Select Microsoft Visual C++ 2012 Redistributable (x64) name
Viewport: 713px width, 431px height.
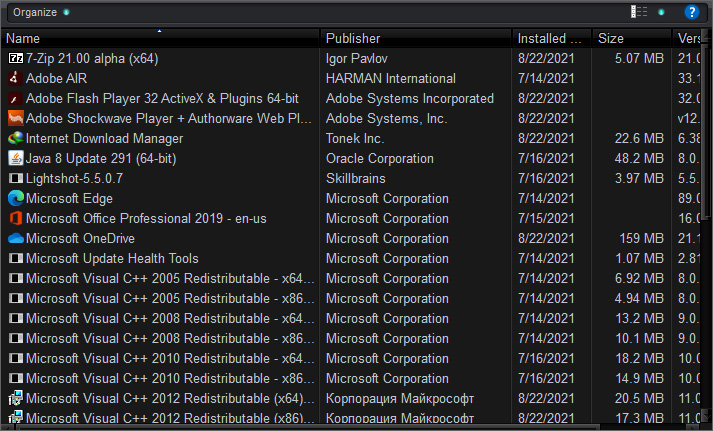[x=170, y=398]
